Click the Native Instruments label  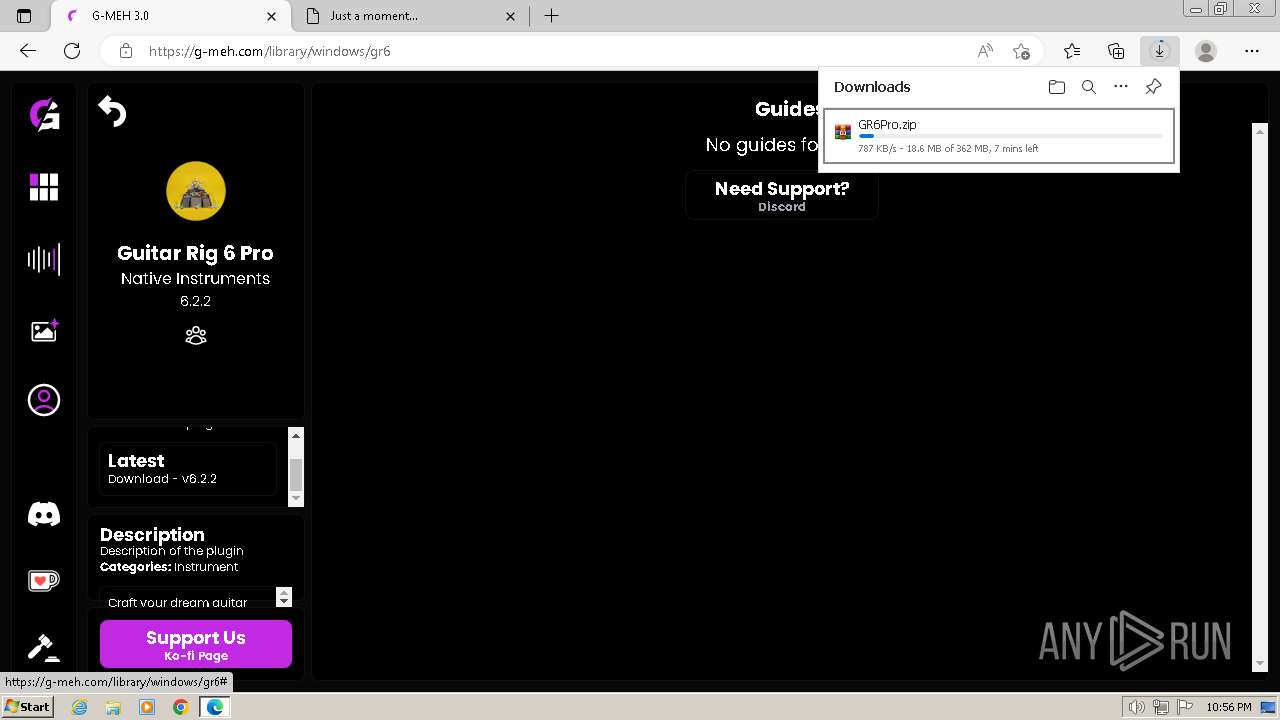pos(195,279)
